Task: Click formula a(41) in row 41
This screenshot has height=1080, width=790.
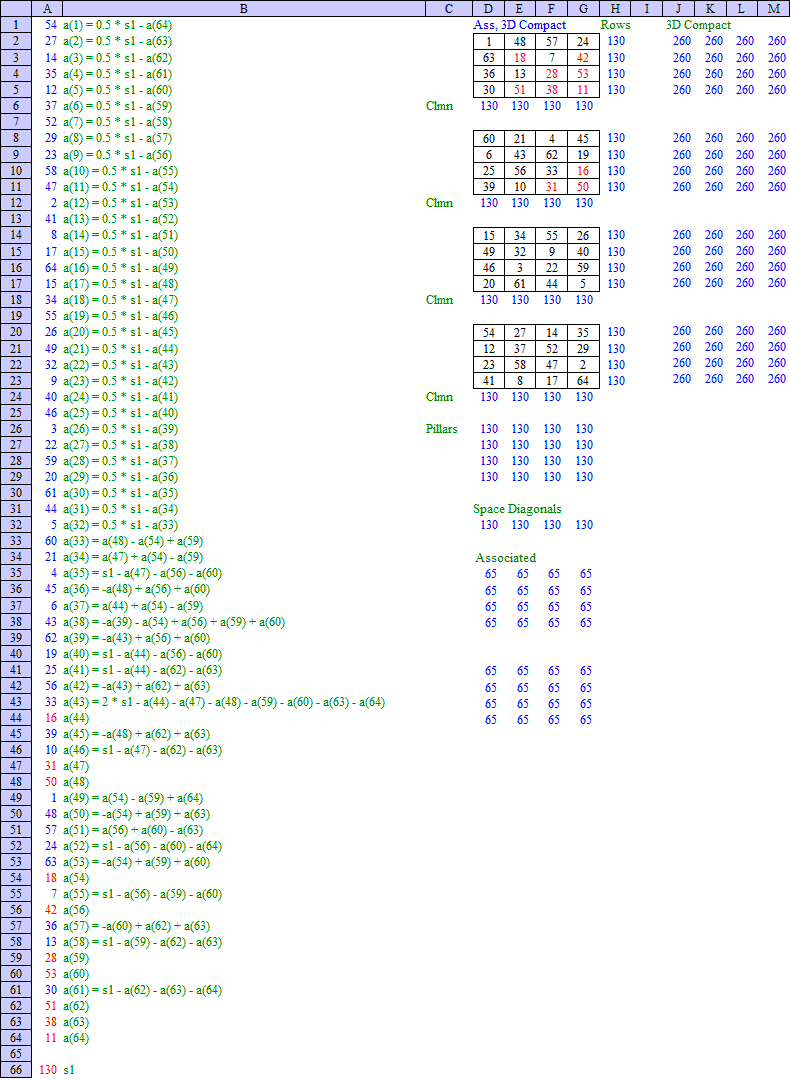Action: click(142, 670)
